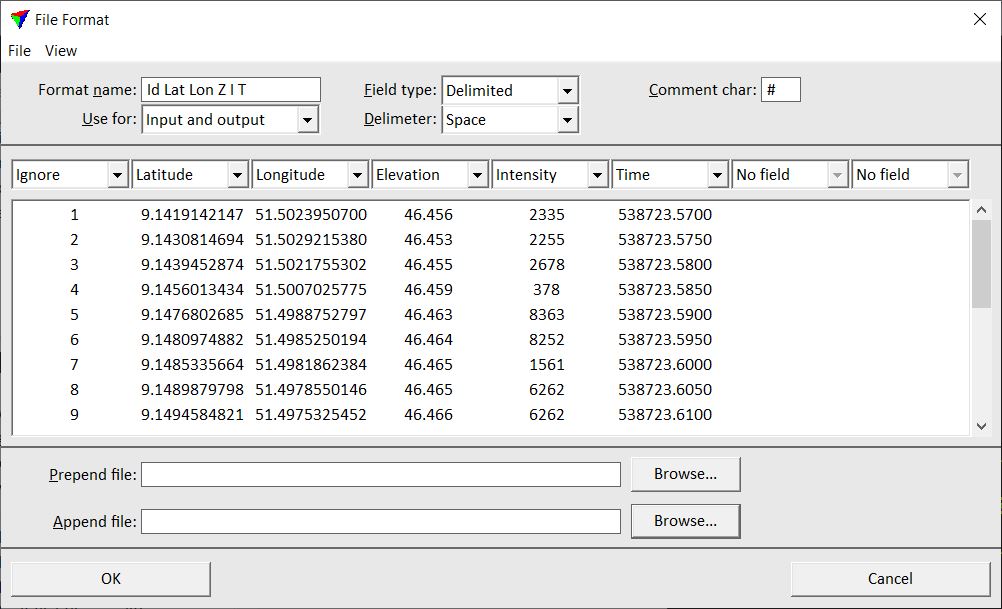The image size is (1002, 609).
Task: Click the Comment char input box
Action: pyautogui.click(x=781, y=89)
